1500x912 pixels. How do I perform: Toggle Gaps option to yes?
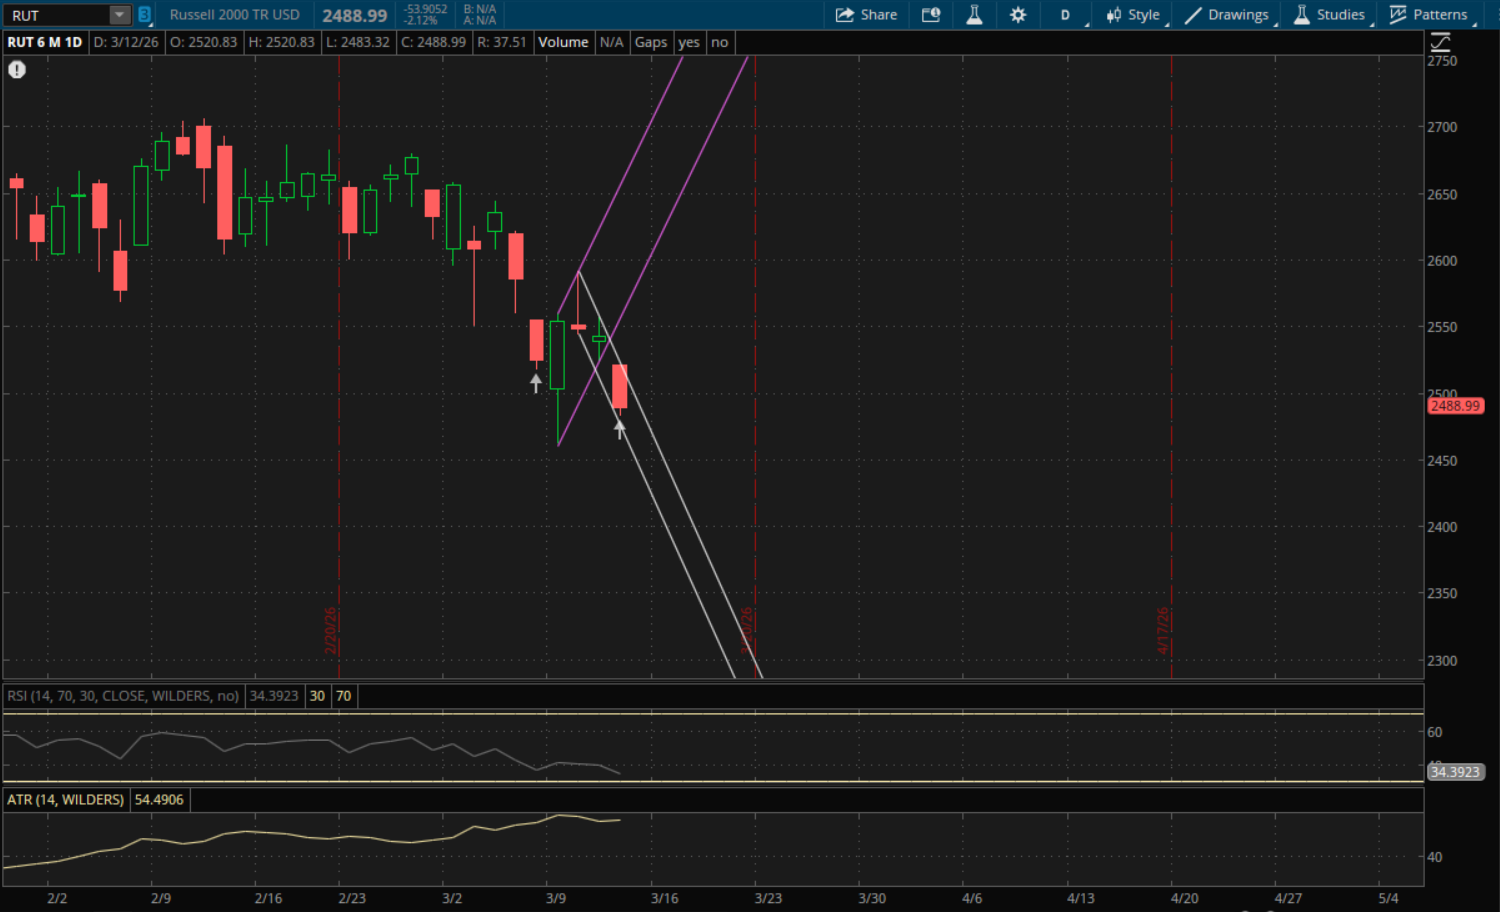coord(688,42)
